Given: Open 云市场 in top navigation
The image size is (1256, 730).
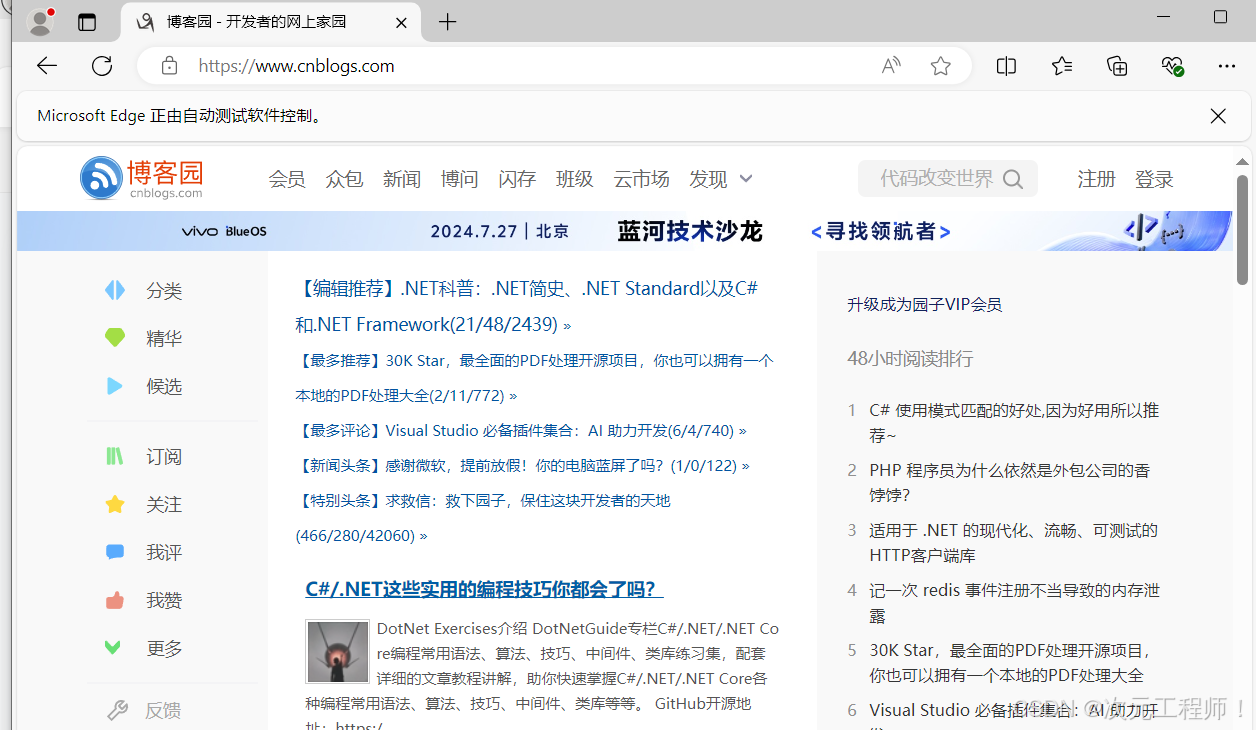Looking at the screenshot, I should pos(641,179).
